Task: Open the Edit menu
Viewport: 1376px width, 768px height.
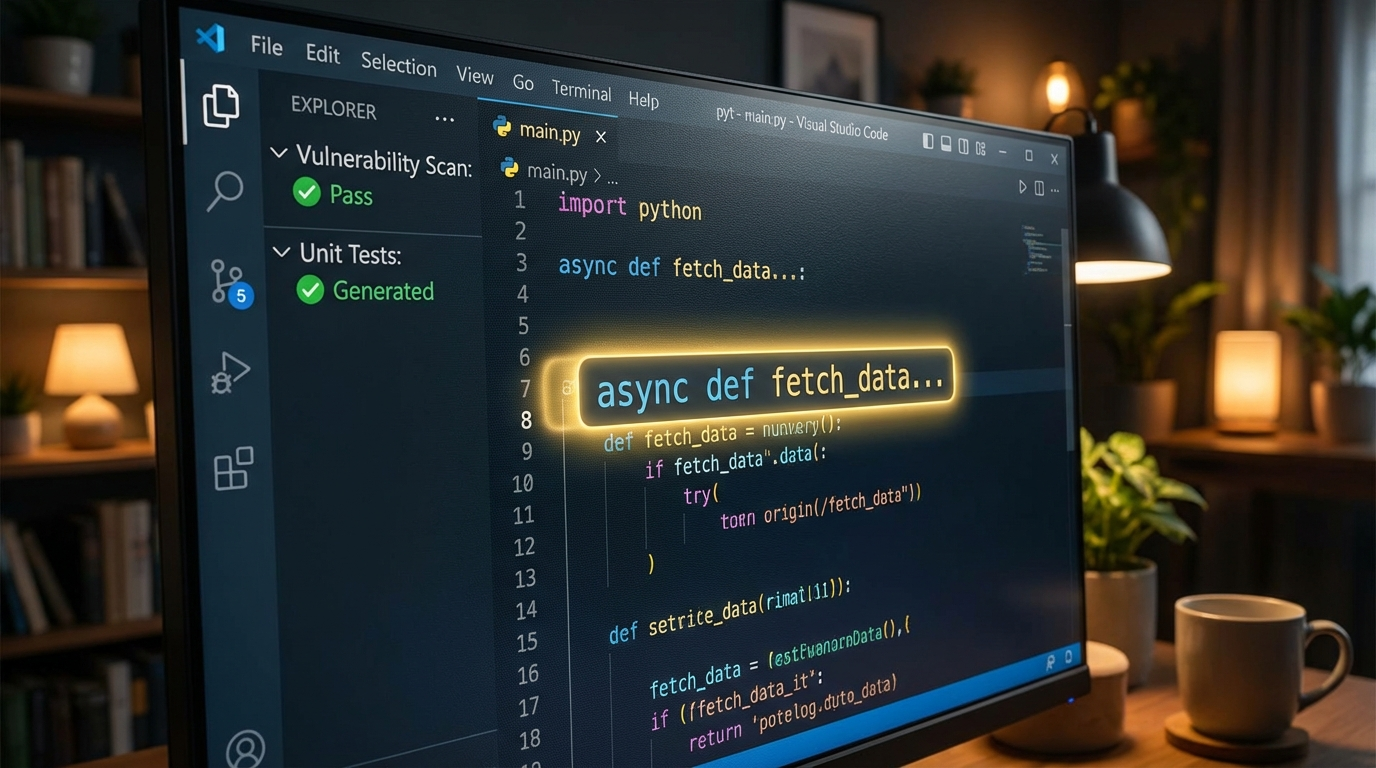Action: (323, 54)
